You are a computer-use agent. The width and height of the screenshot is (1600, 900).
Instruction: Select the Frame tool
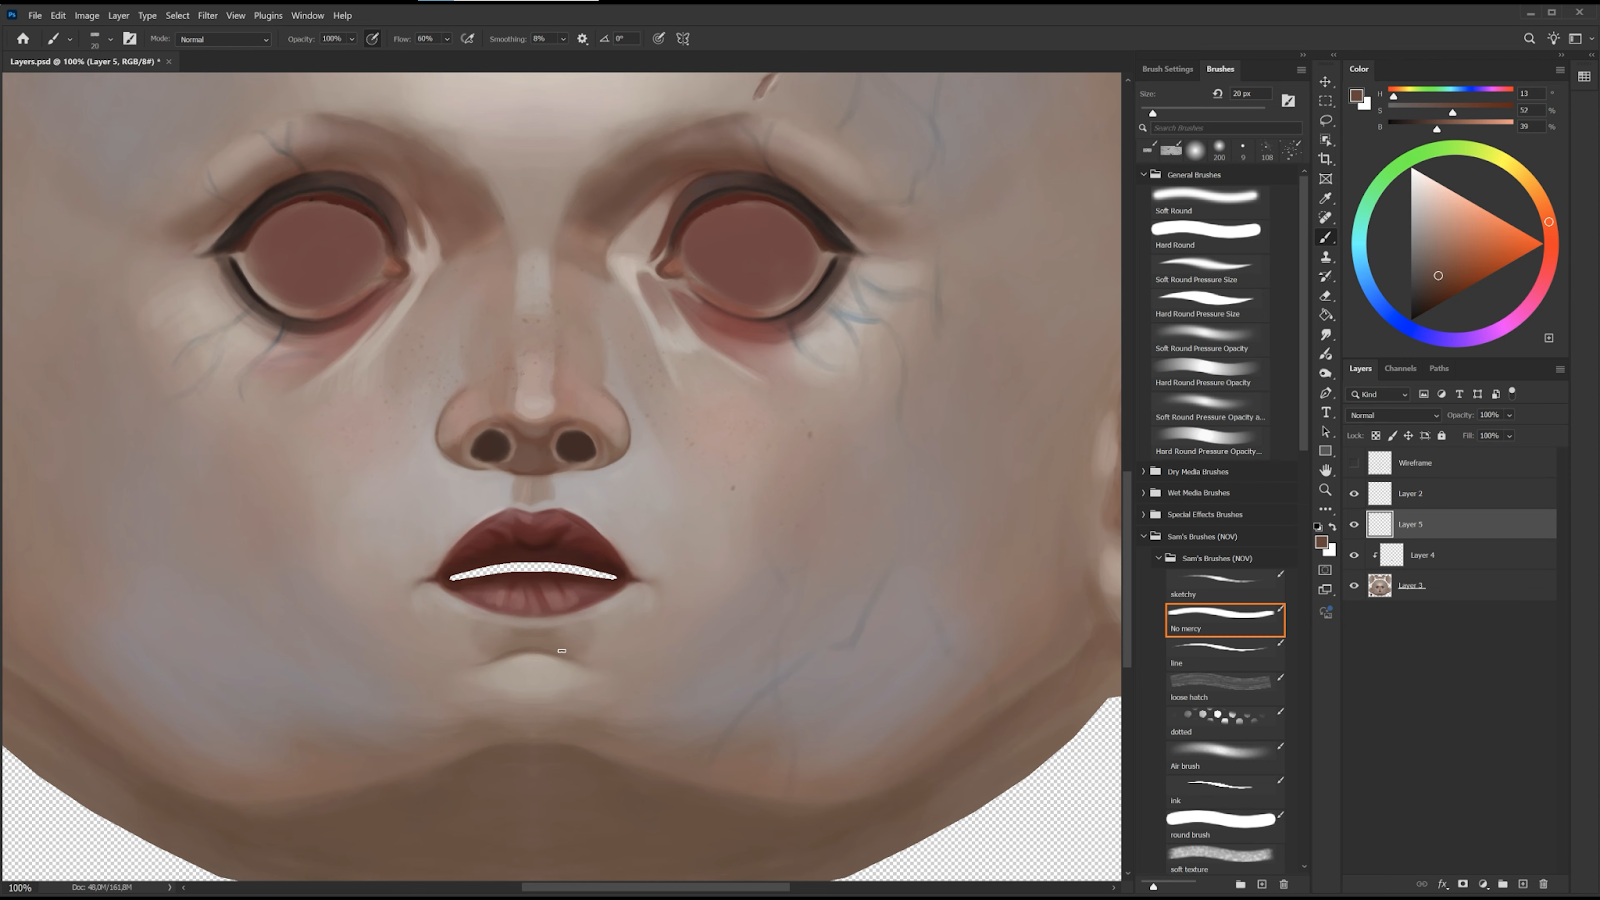pos(1326,179)
